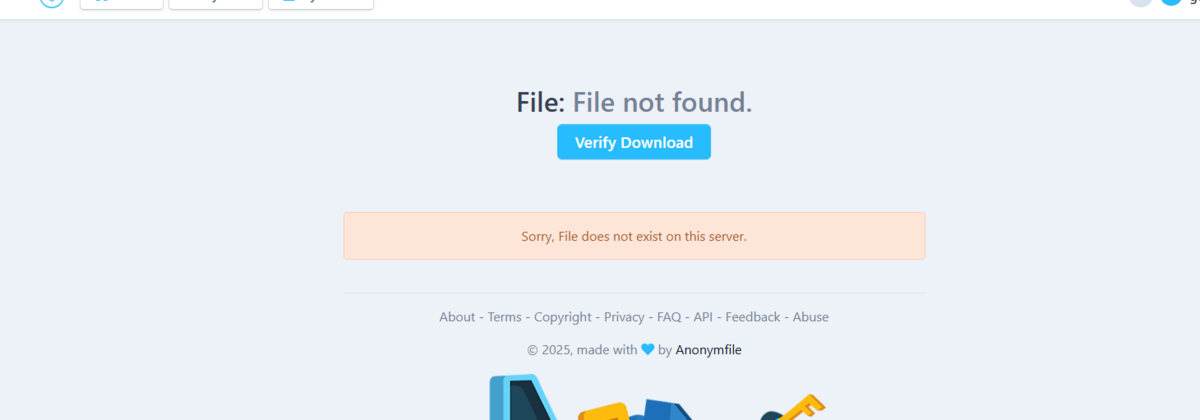Click the blue circular icon in header
Image resolution: width=1200 pixels, height=420 pixels.
(x=1171, y=2)
